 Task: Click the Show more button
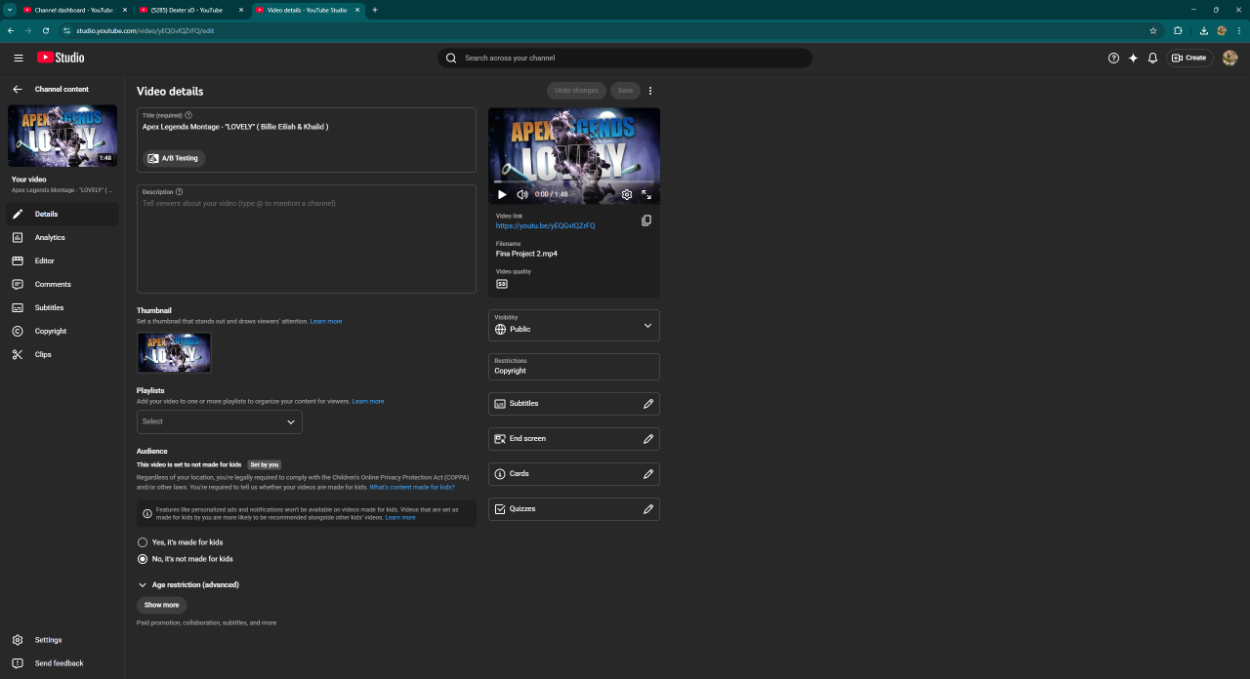(161, 605)
